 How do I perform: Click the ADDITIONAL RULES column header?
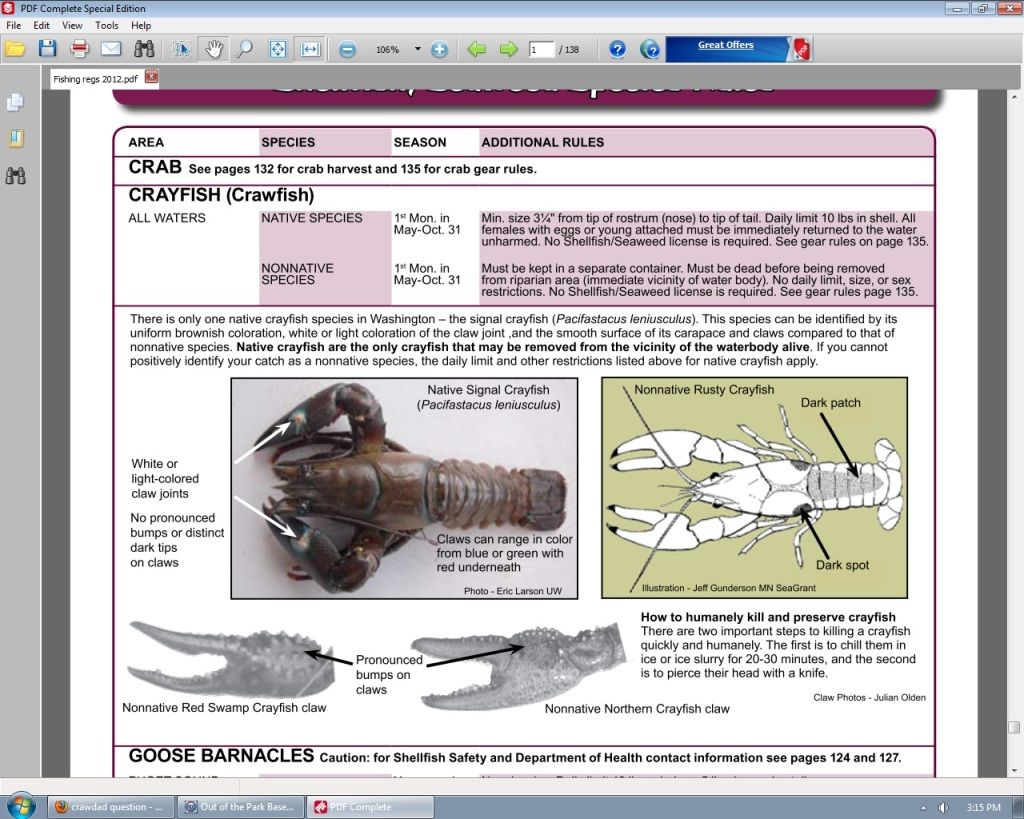pos(543,142)
